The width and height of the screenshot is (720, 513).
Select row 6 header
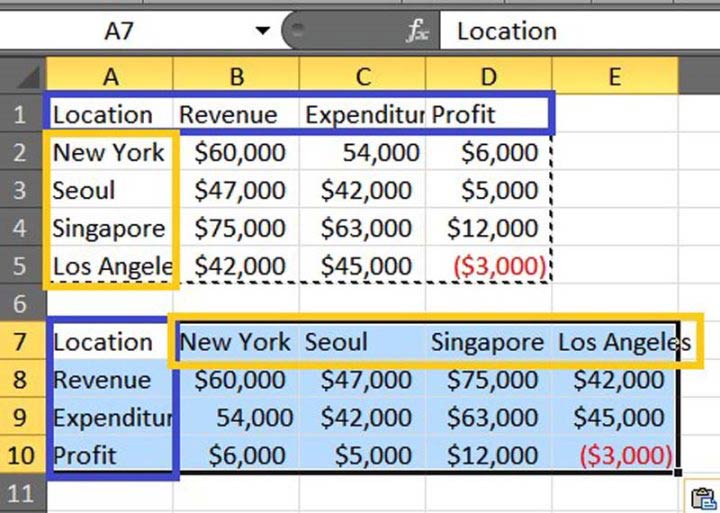[x=23, y=303]
